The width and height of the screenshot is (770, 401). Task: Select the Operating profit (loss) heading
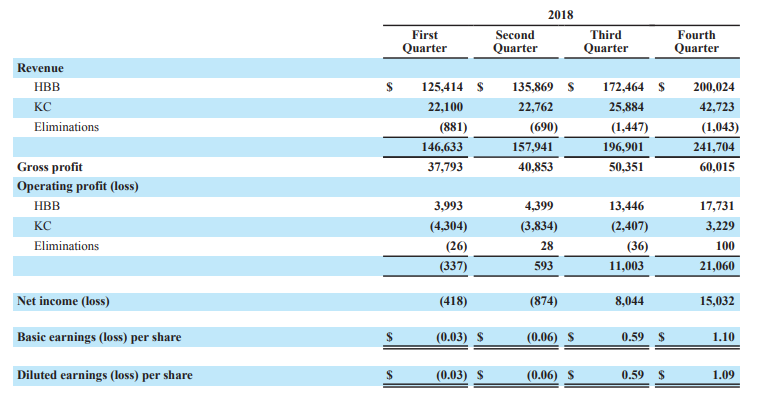click(x=78, y=187)
